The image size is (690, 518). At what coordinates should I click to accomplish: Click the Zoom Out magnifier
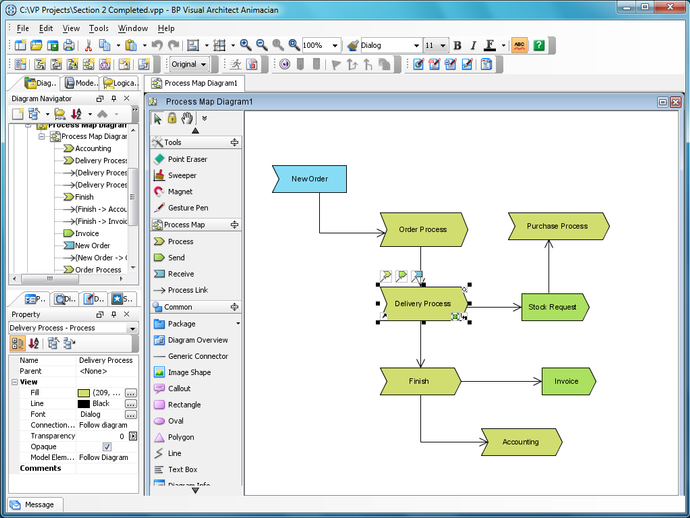[261, 45]
